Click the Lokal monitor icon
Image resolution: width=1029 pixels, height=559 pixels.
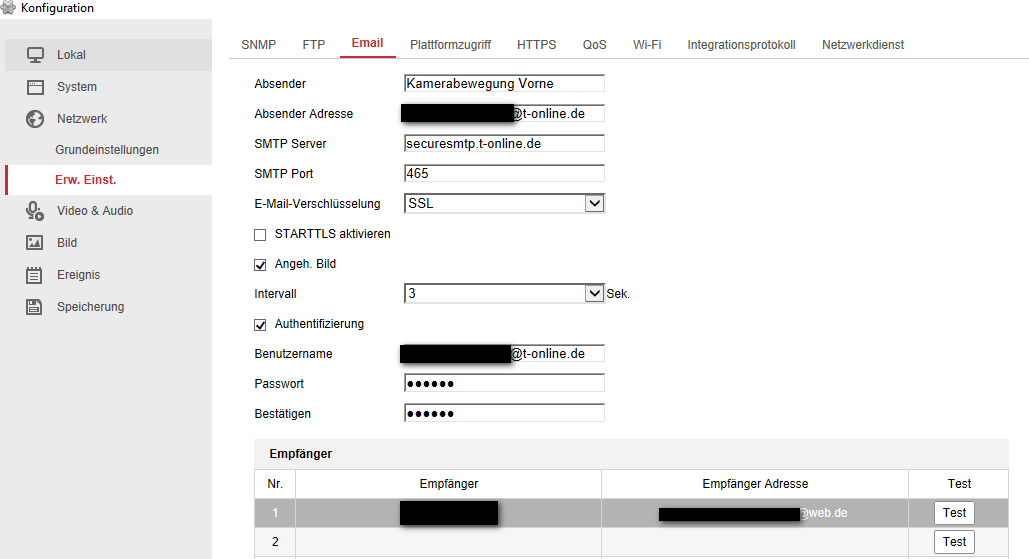click(35, 55)
